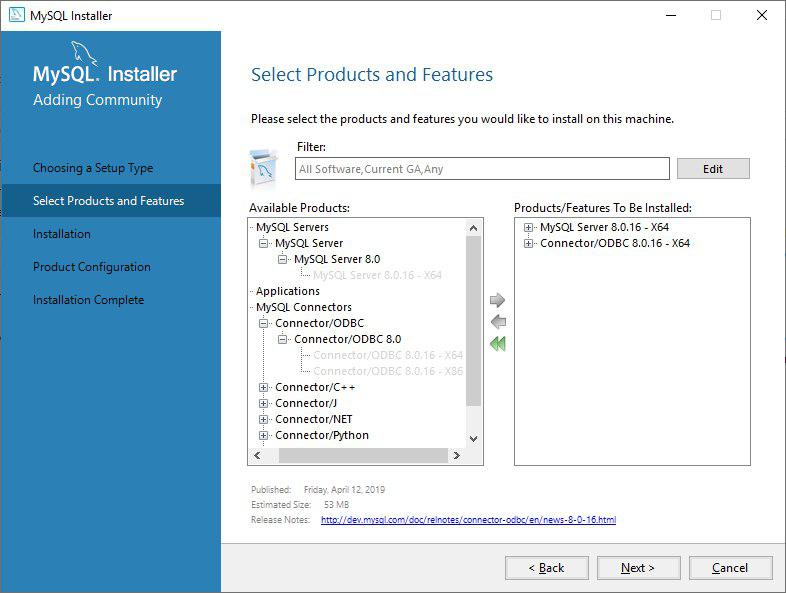Expand the Connector/J node
Image resolution: width=786 pixels, height=593 pixels.
pyautogui.click(x=263, y=404)
